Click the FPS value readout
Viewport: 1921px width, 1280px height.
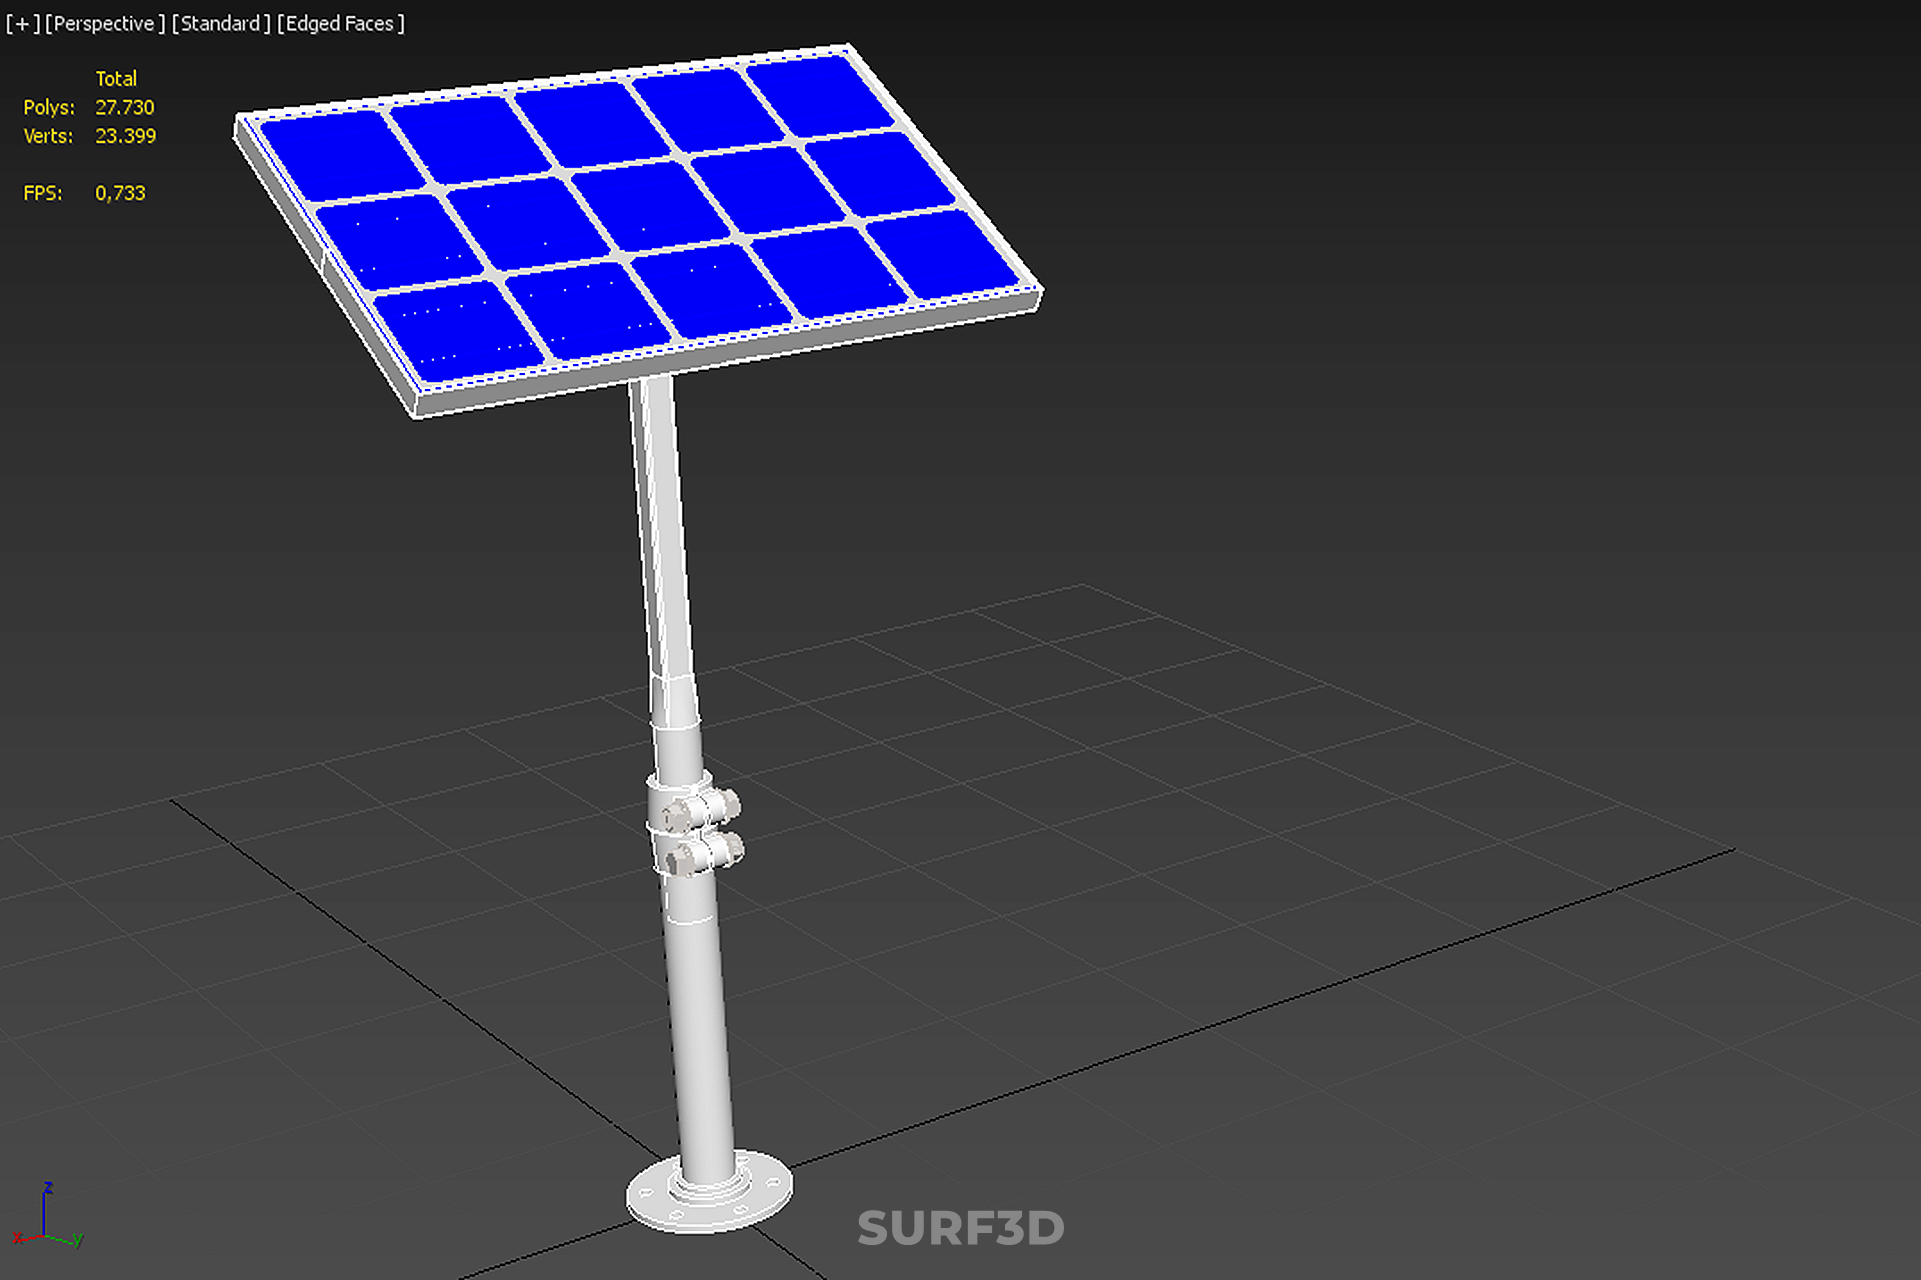[120, 193]
